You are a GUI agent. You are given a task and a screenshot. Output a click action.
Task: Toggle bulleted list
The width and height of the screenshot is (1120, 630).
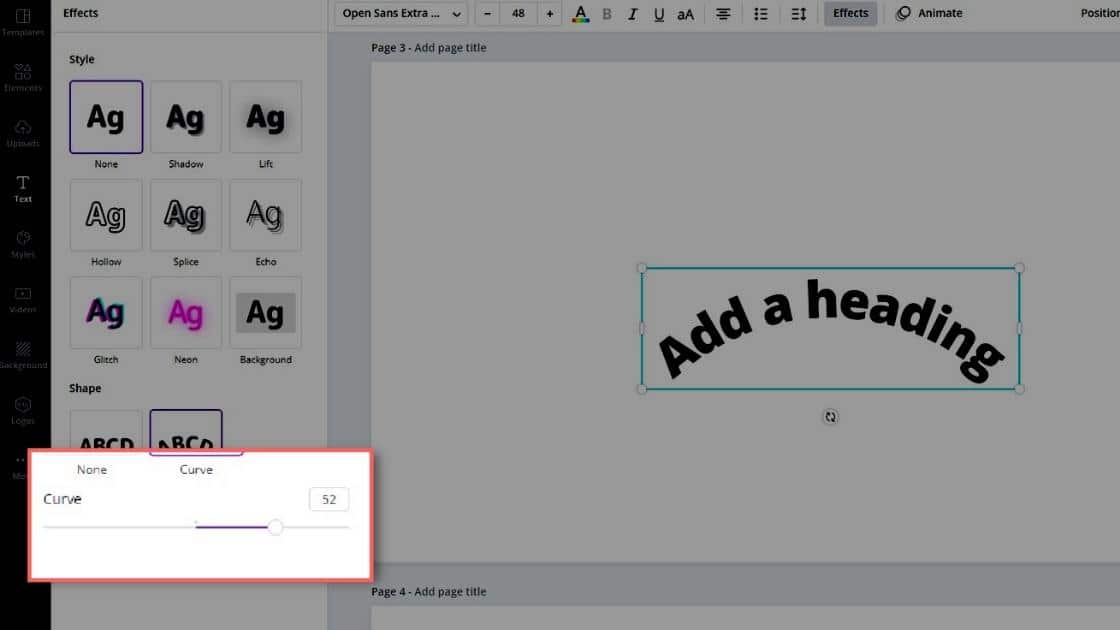pyautogui.click(x=761, y=14)
